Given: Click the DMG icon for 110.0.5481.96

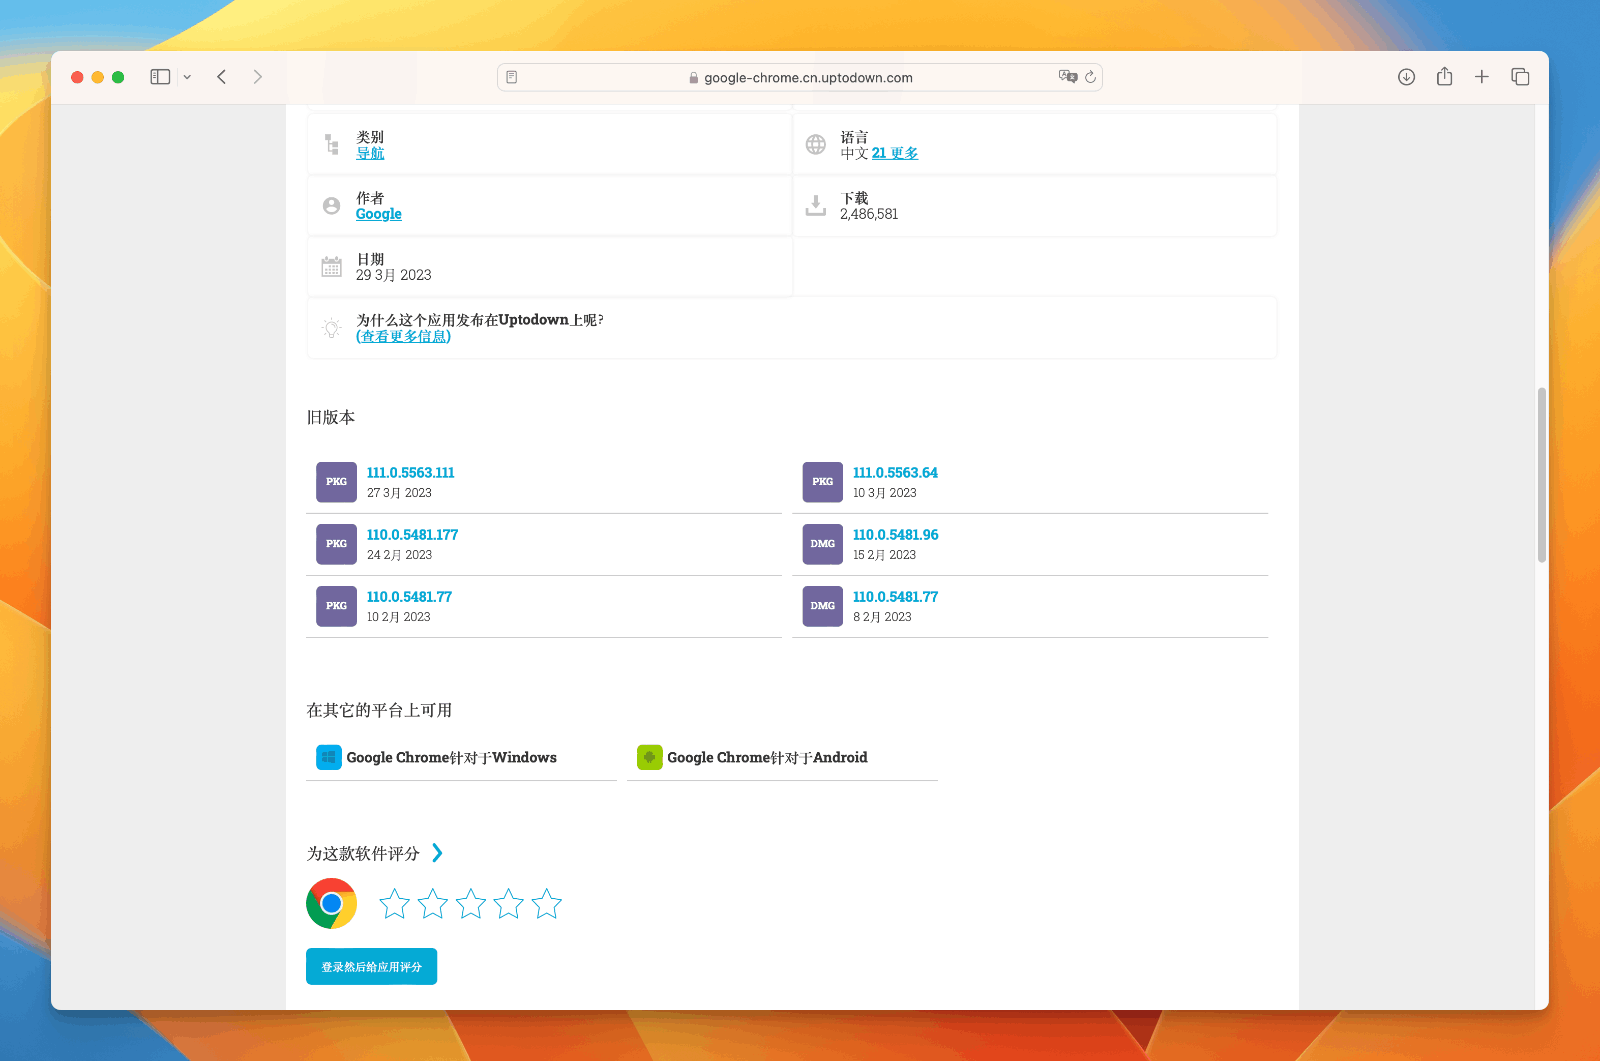Looking at the screenshot, I should click(822, 544).
